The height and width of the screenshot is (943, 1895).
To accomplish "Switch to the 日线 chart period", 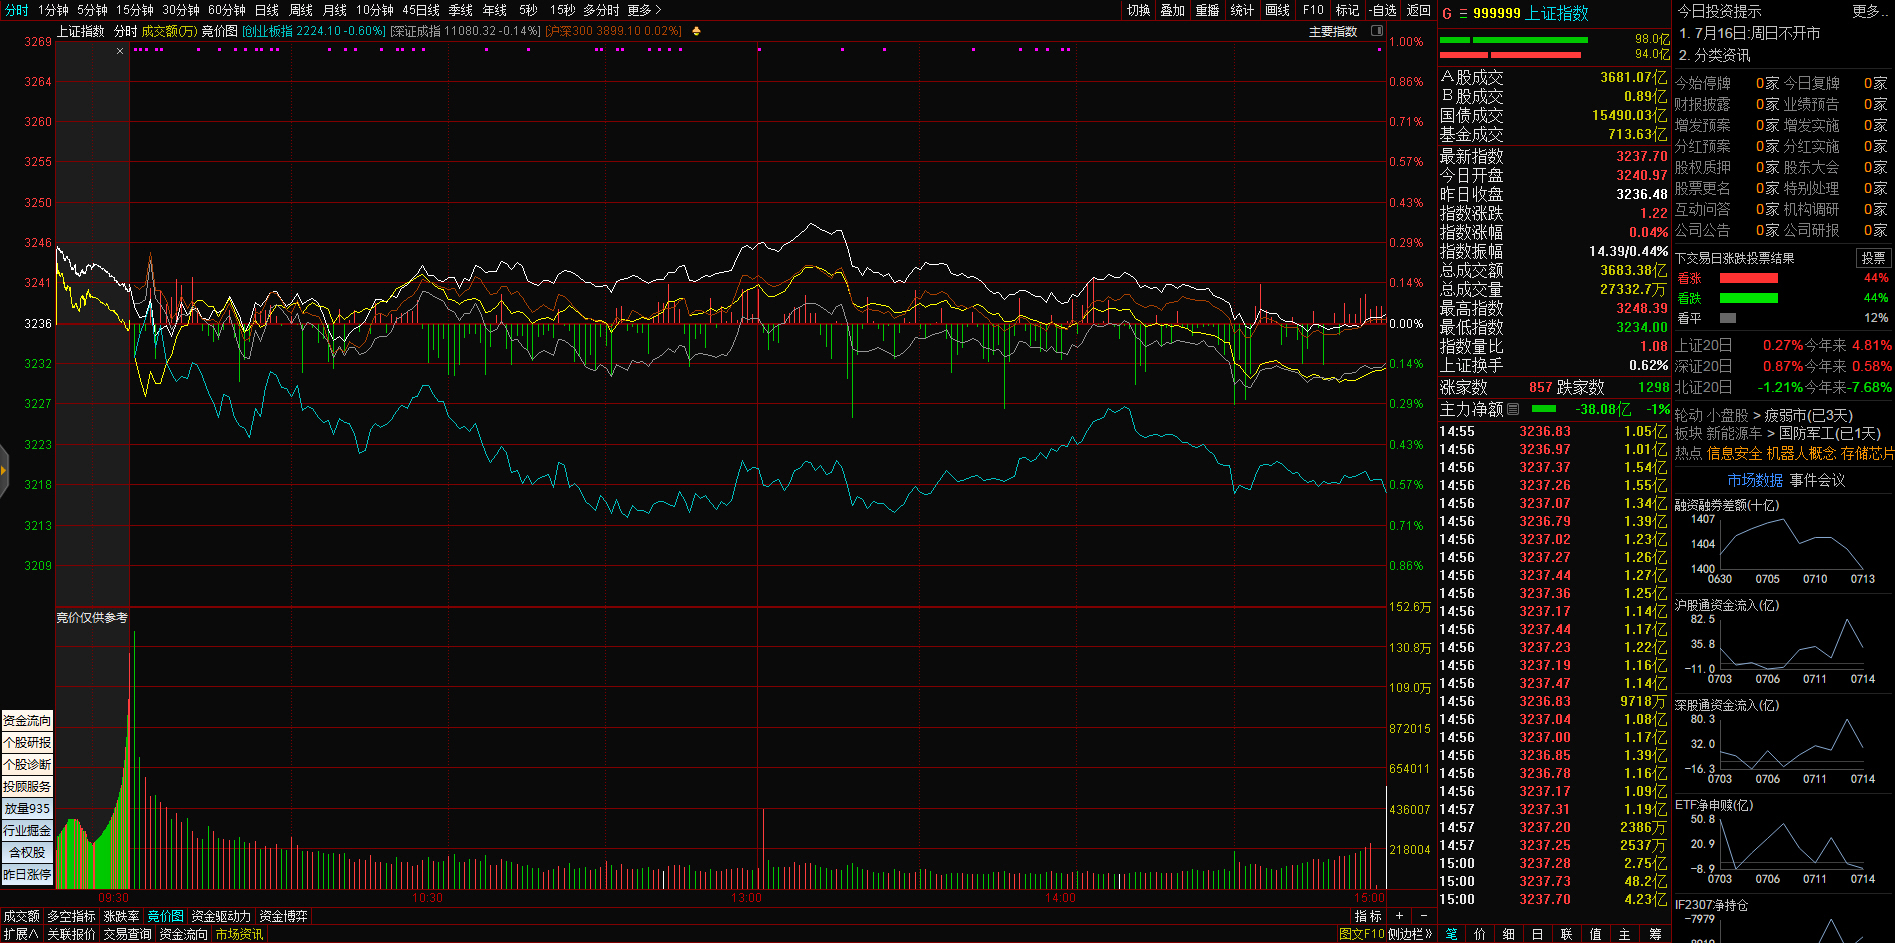I will click(267, 10).
